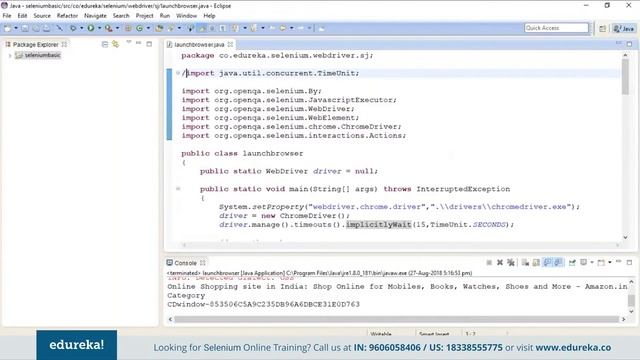
Task: Click the editor vertical scrollbar thumb
Action: 625,76
